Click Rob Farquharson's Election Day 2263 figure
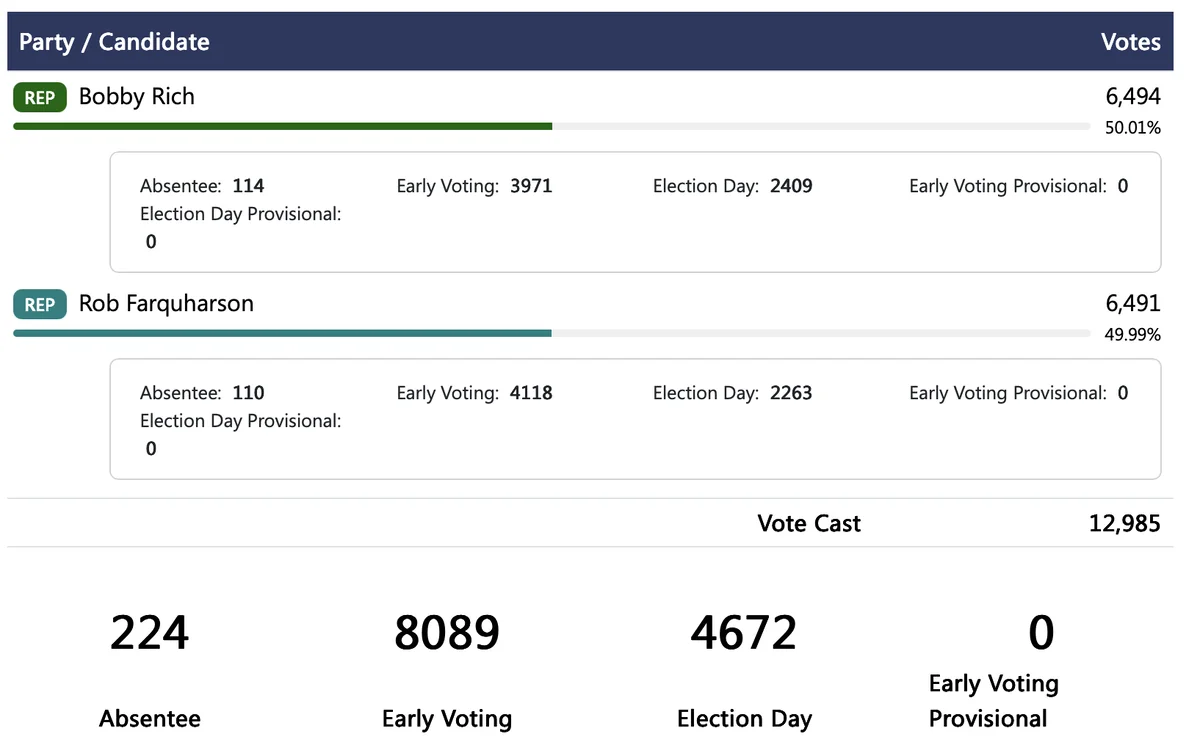 point(791,393)
